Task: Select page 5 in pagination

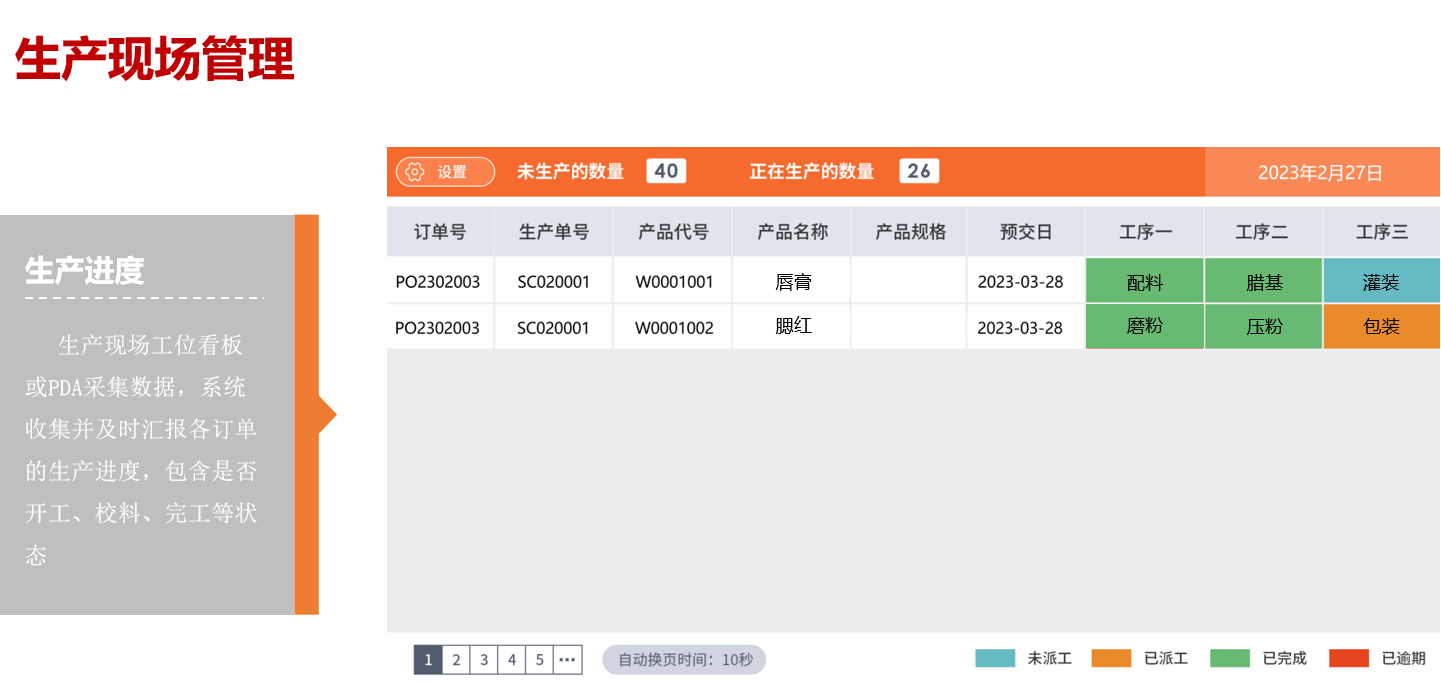Action: tap(540, 659)
